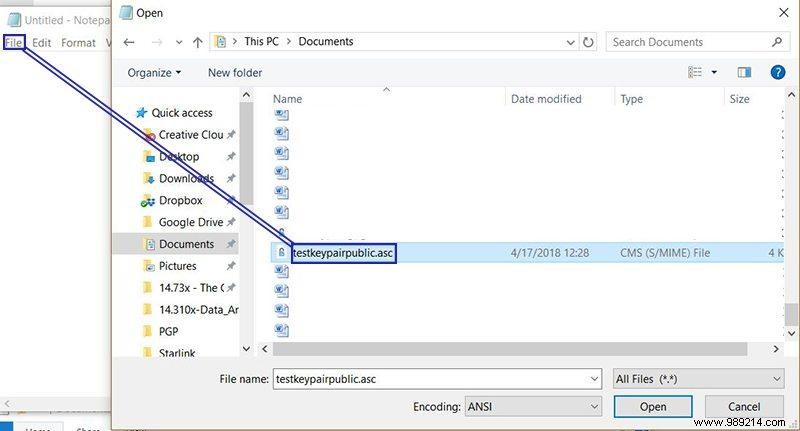
Task: Click the PGP folder icon
Action: (148, 332)
